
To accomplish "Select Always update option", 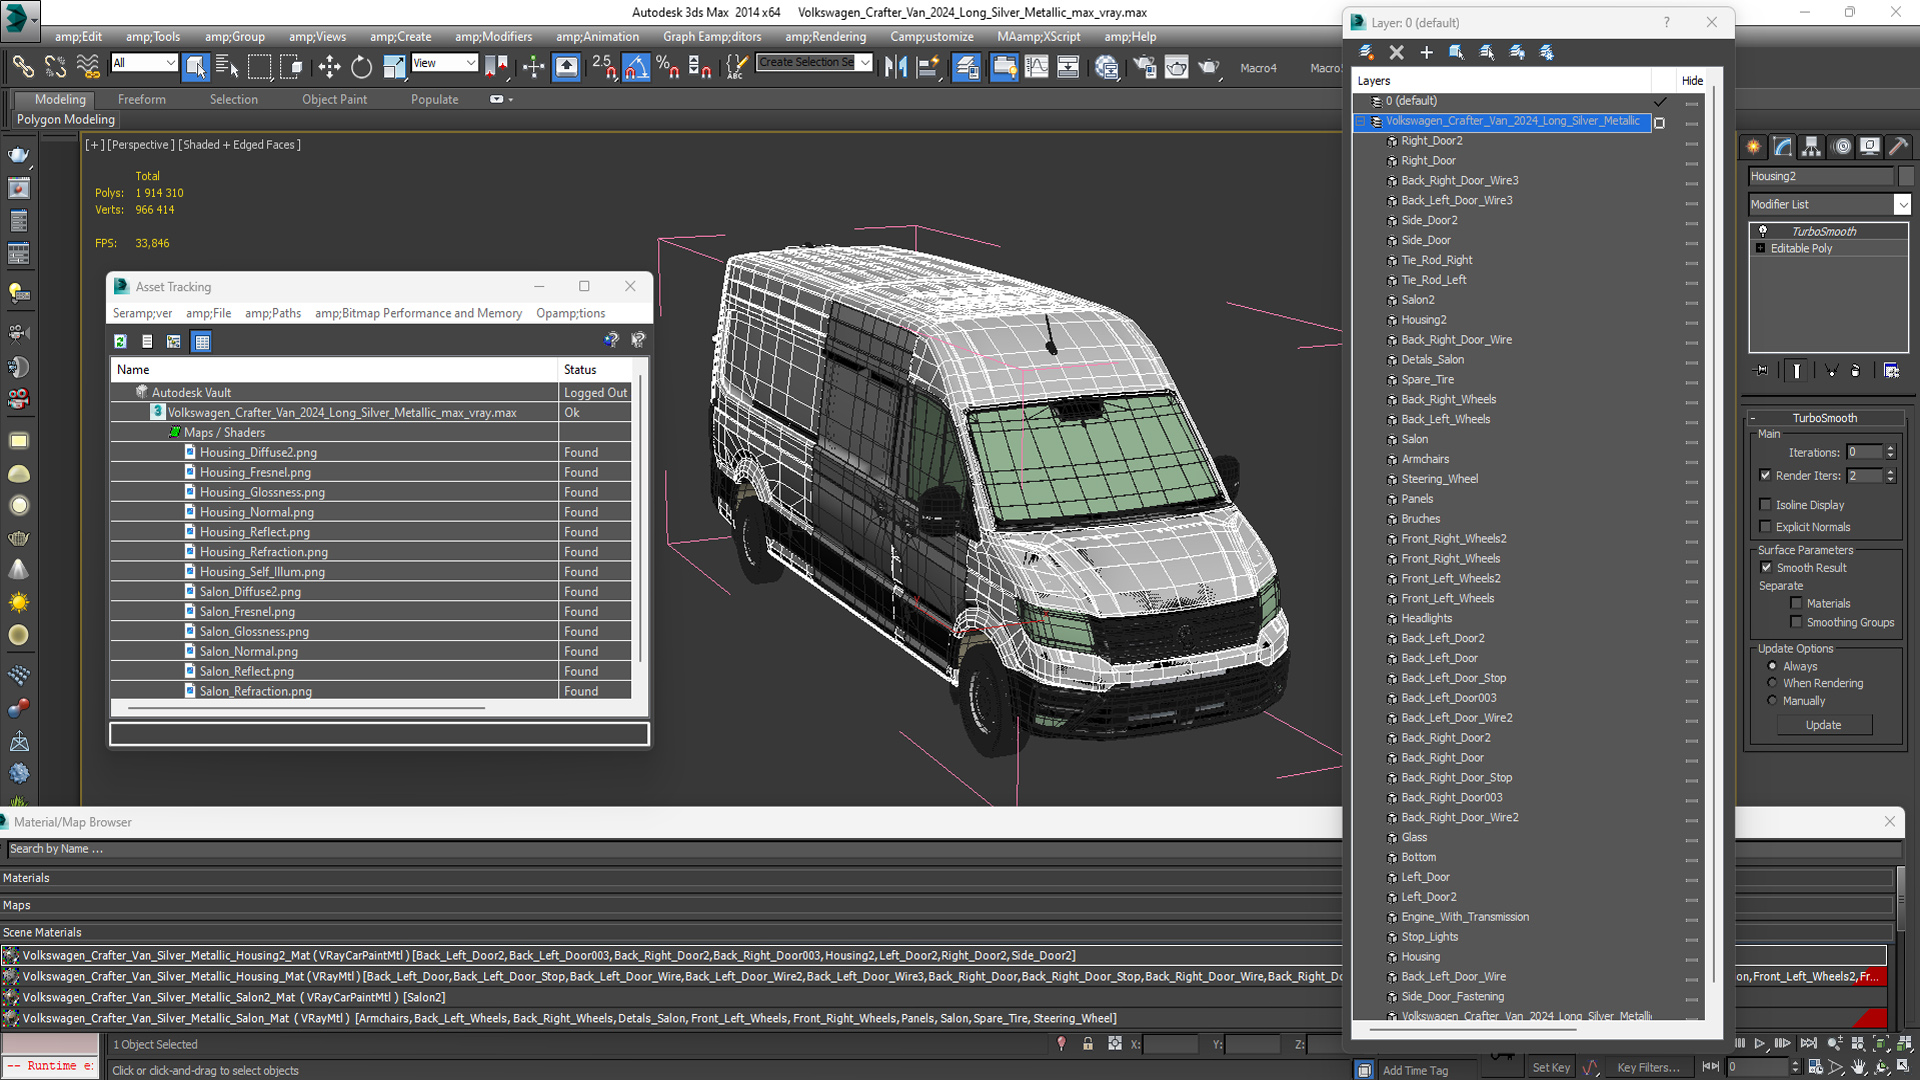I will point(1772,666).
